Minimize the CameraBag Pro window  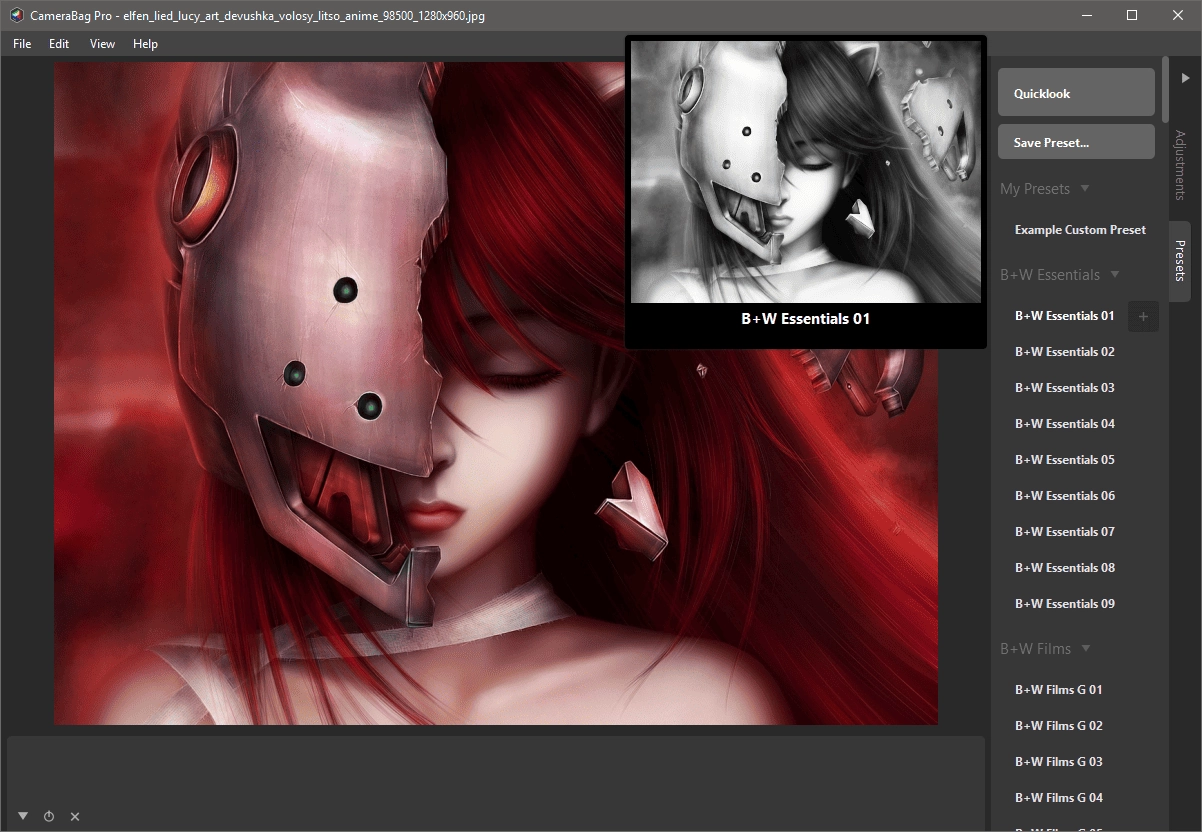tap(1086, 15)
